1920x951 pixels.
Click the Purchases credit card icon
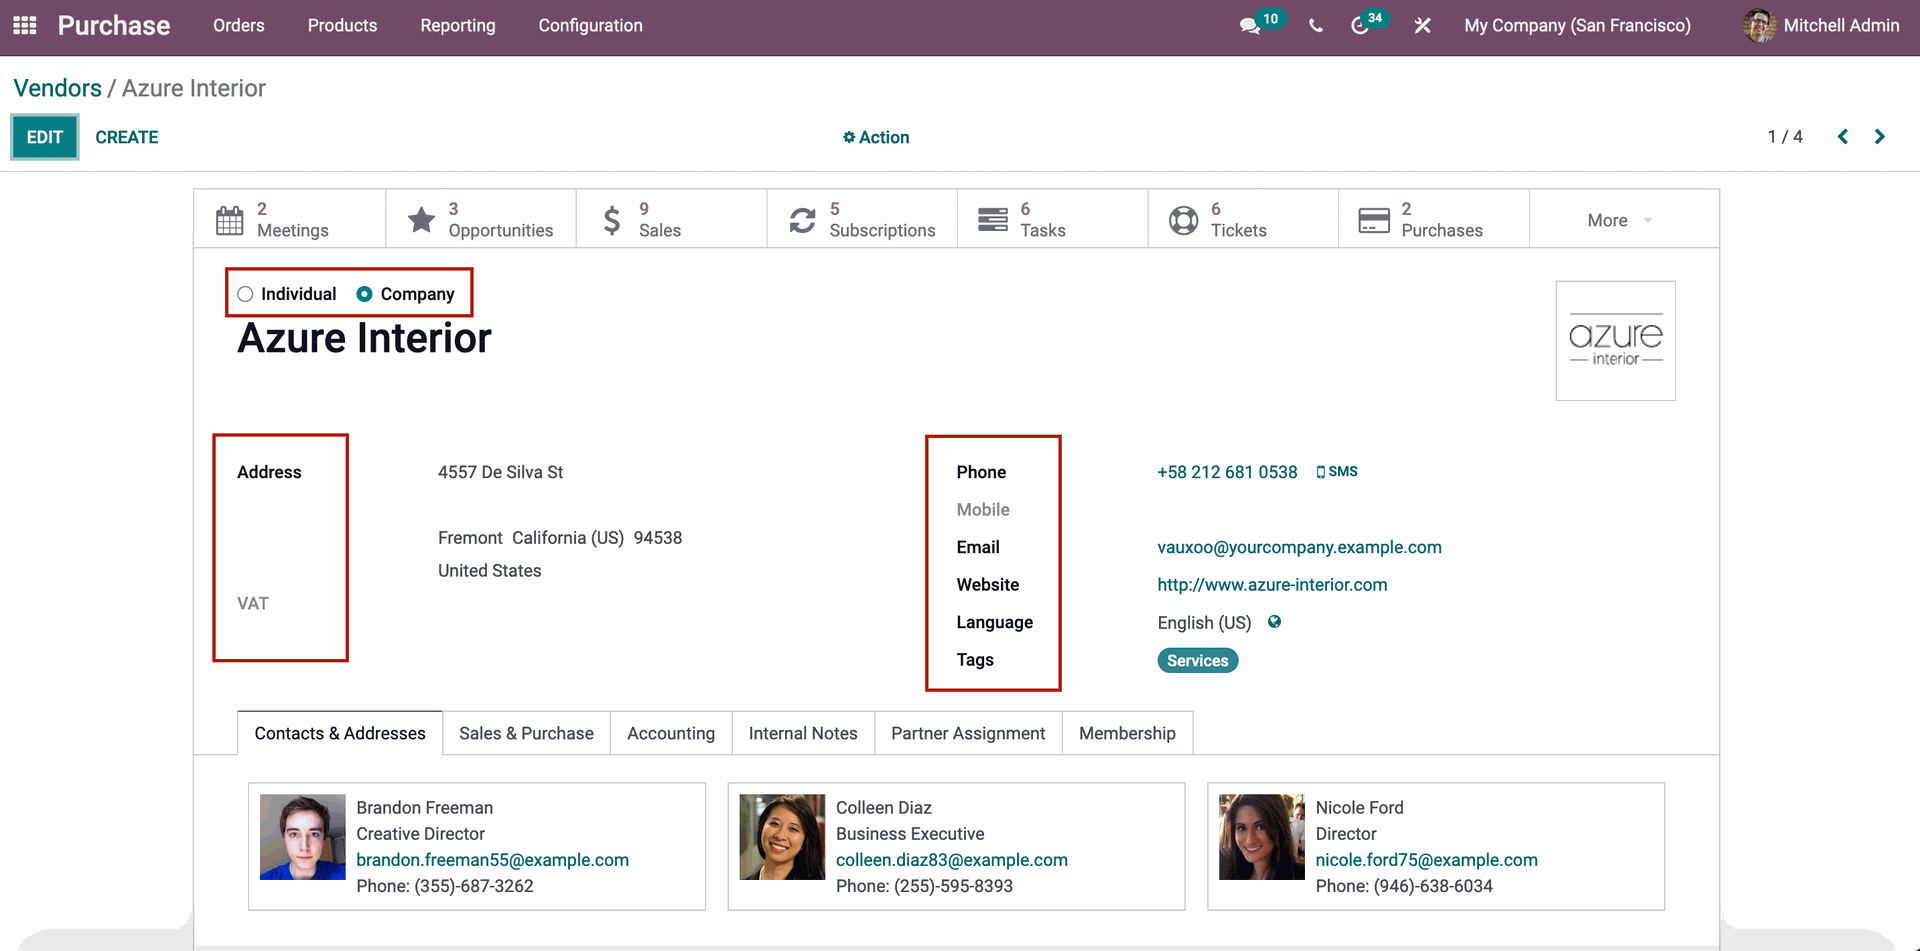pos(1374,220)
